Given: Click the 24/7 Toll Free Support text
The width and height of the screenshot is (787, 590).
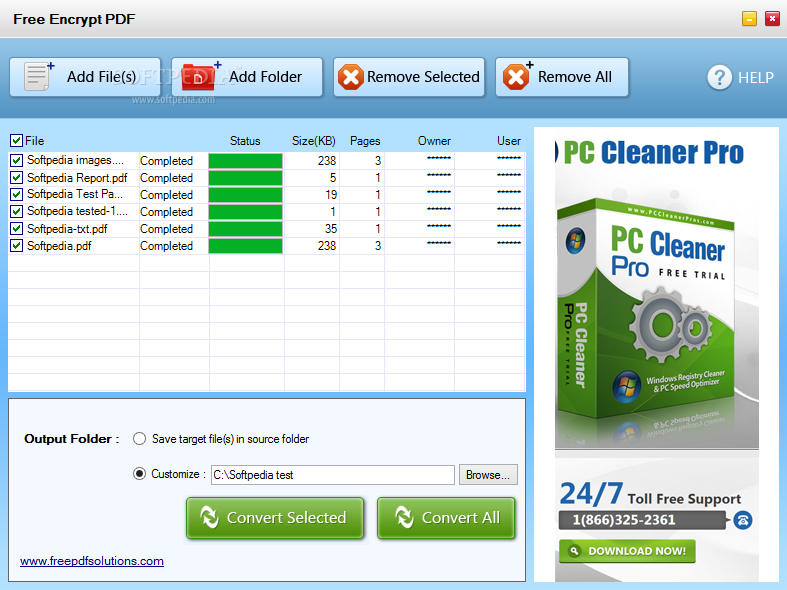Looking at the screenshot, I should pyautogui.click(x=650, y=494).
